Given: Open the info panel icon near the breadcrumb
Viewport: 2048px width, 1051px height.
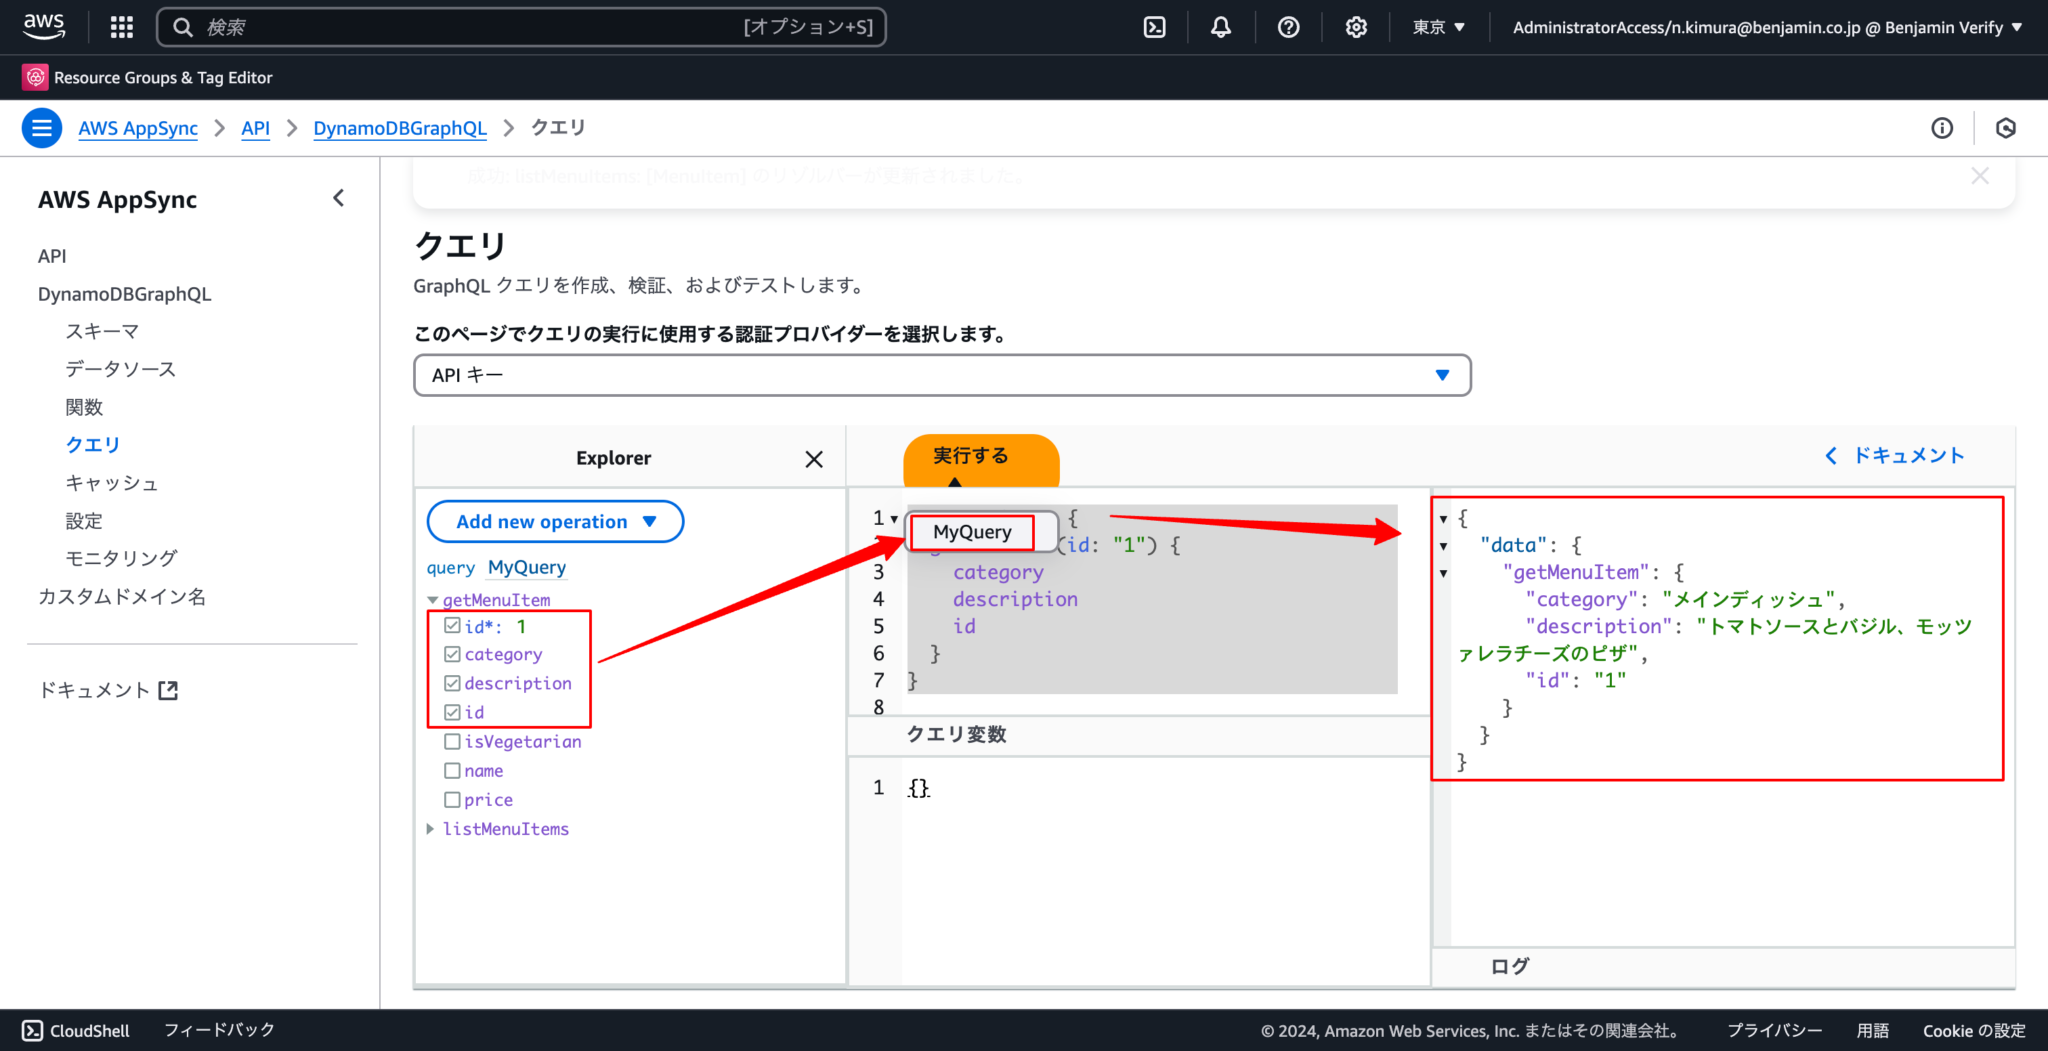Looking at the screenshot, I should tap(1943, 128).
